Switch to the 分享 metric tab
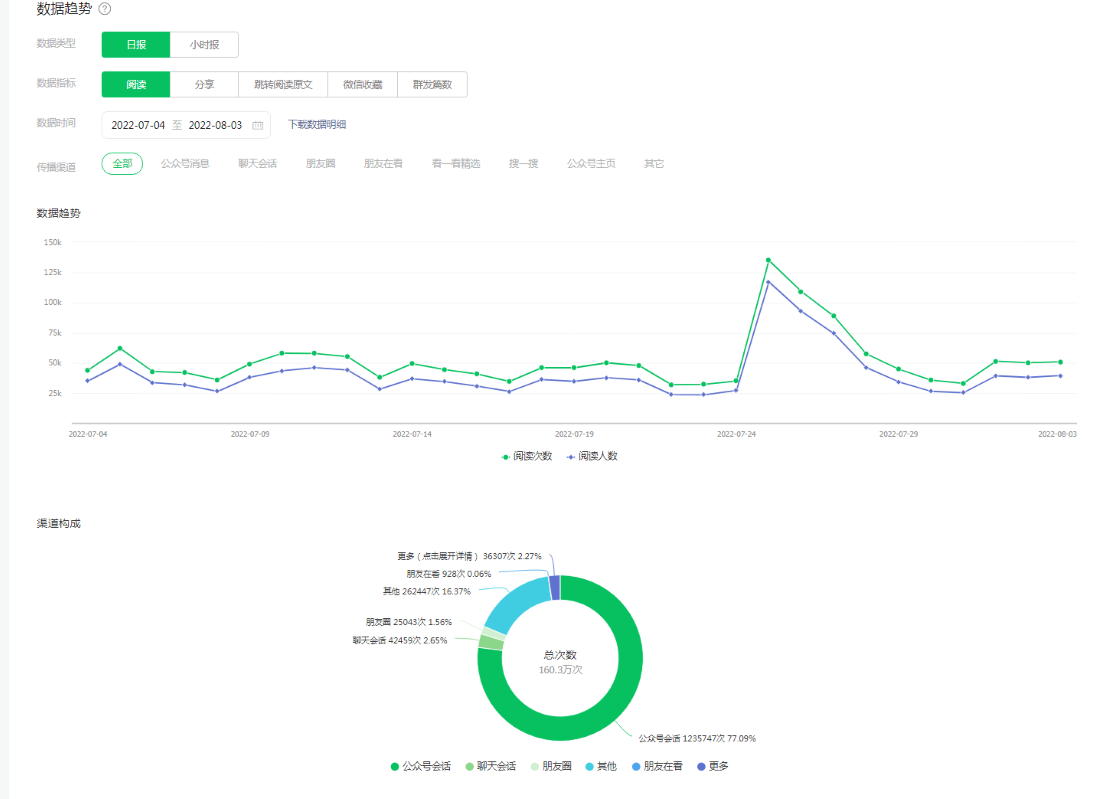 click(204, 85)
